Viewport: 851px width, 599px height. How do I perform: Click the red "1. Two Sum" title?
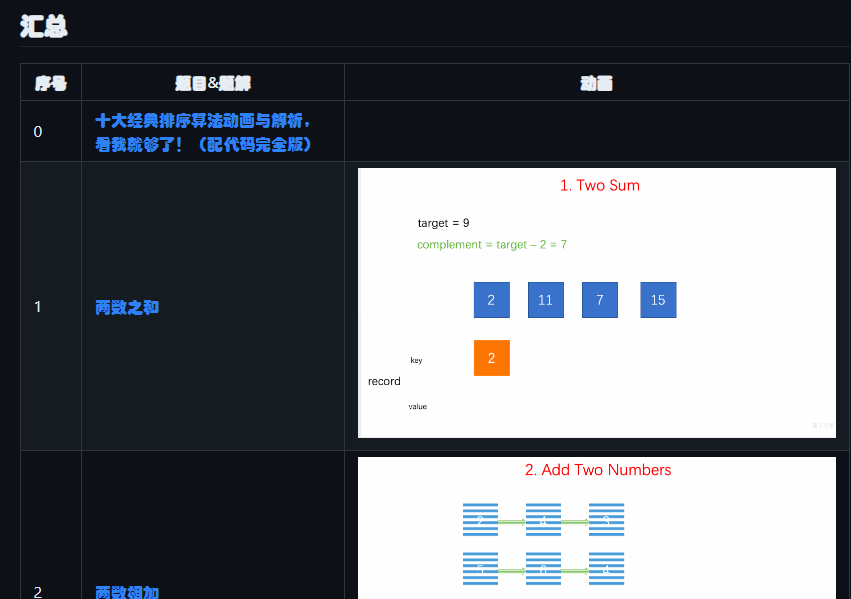coord(600,185)
